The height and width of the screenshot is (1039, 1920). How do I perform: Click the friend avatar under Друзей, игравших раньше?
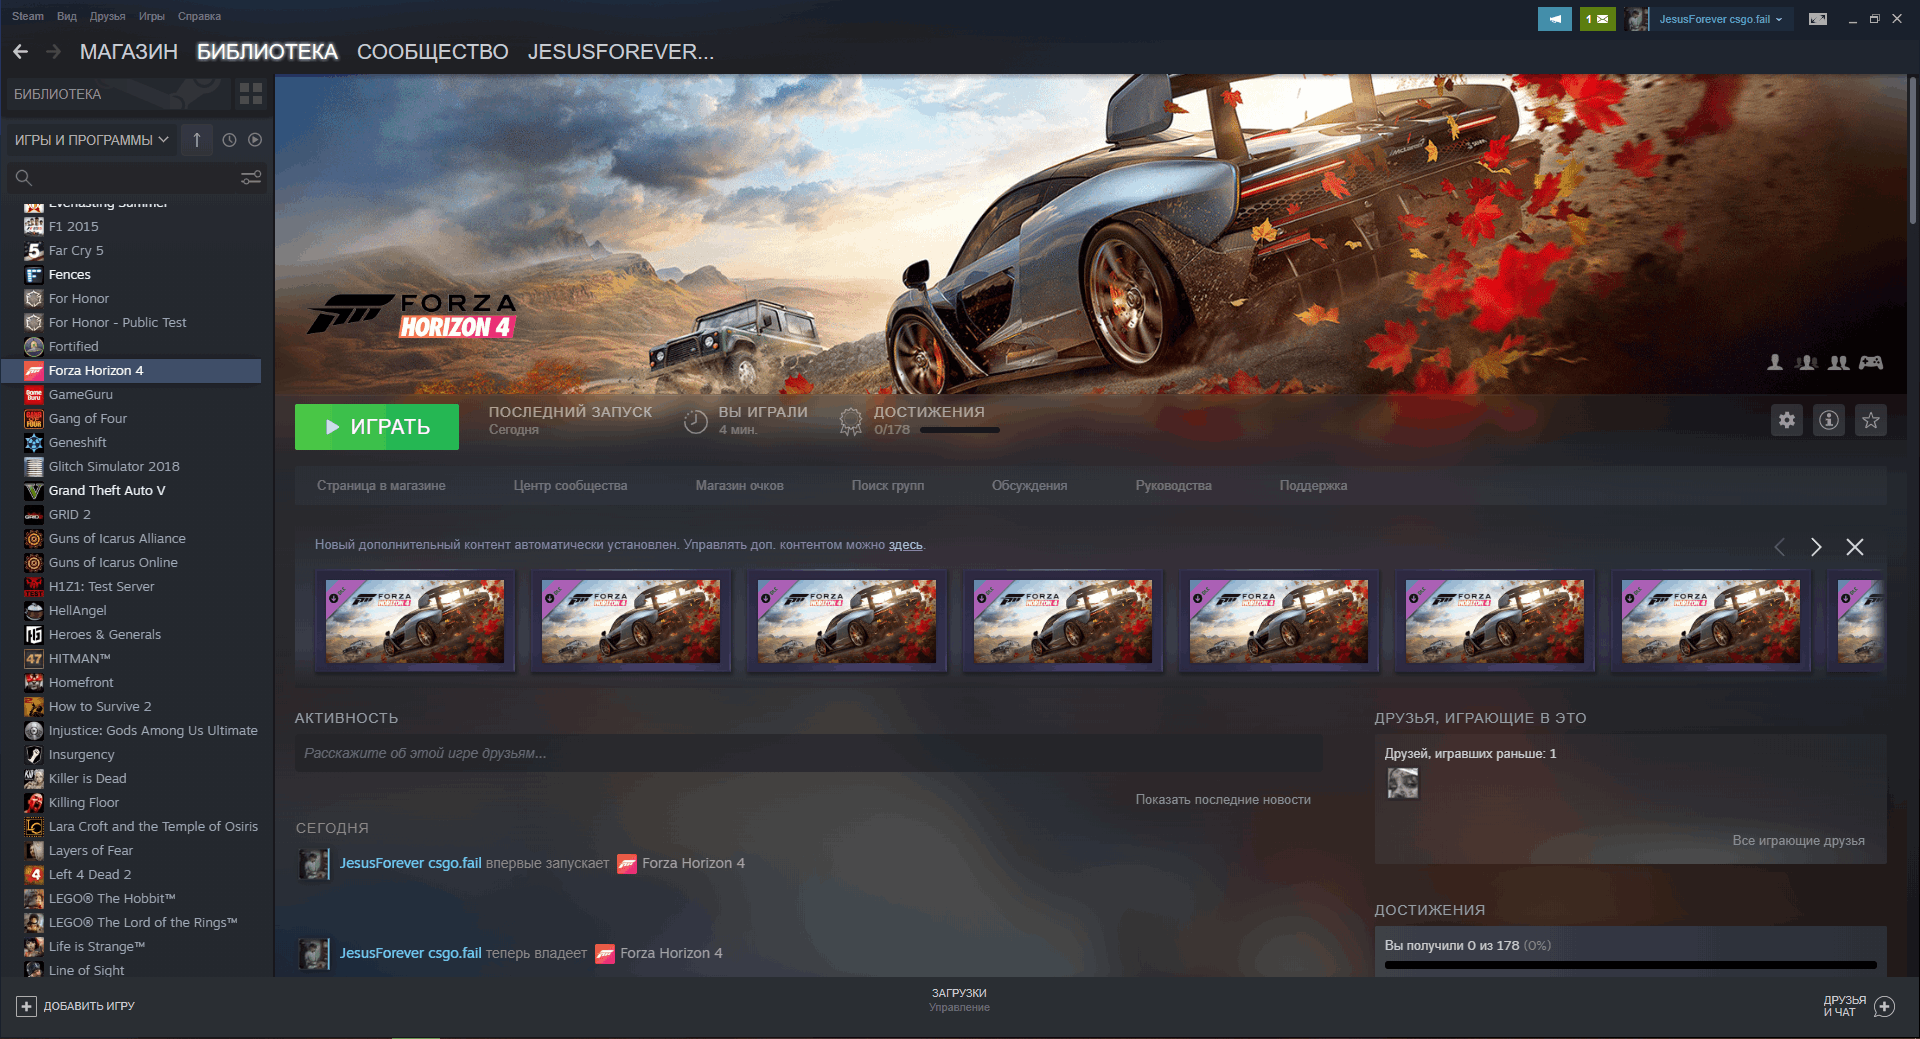tap(1402, 783)
